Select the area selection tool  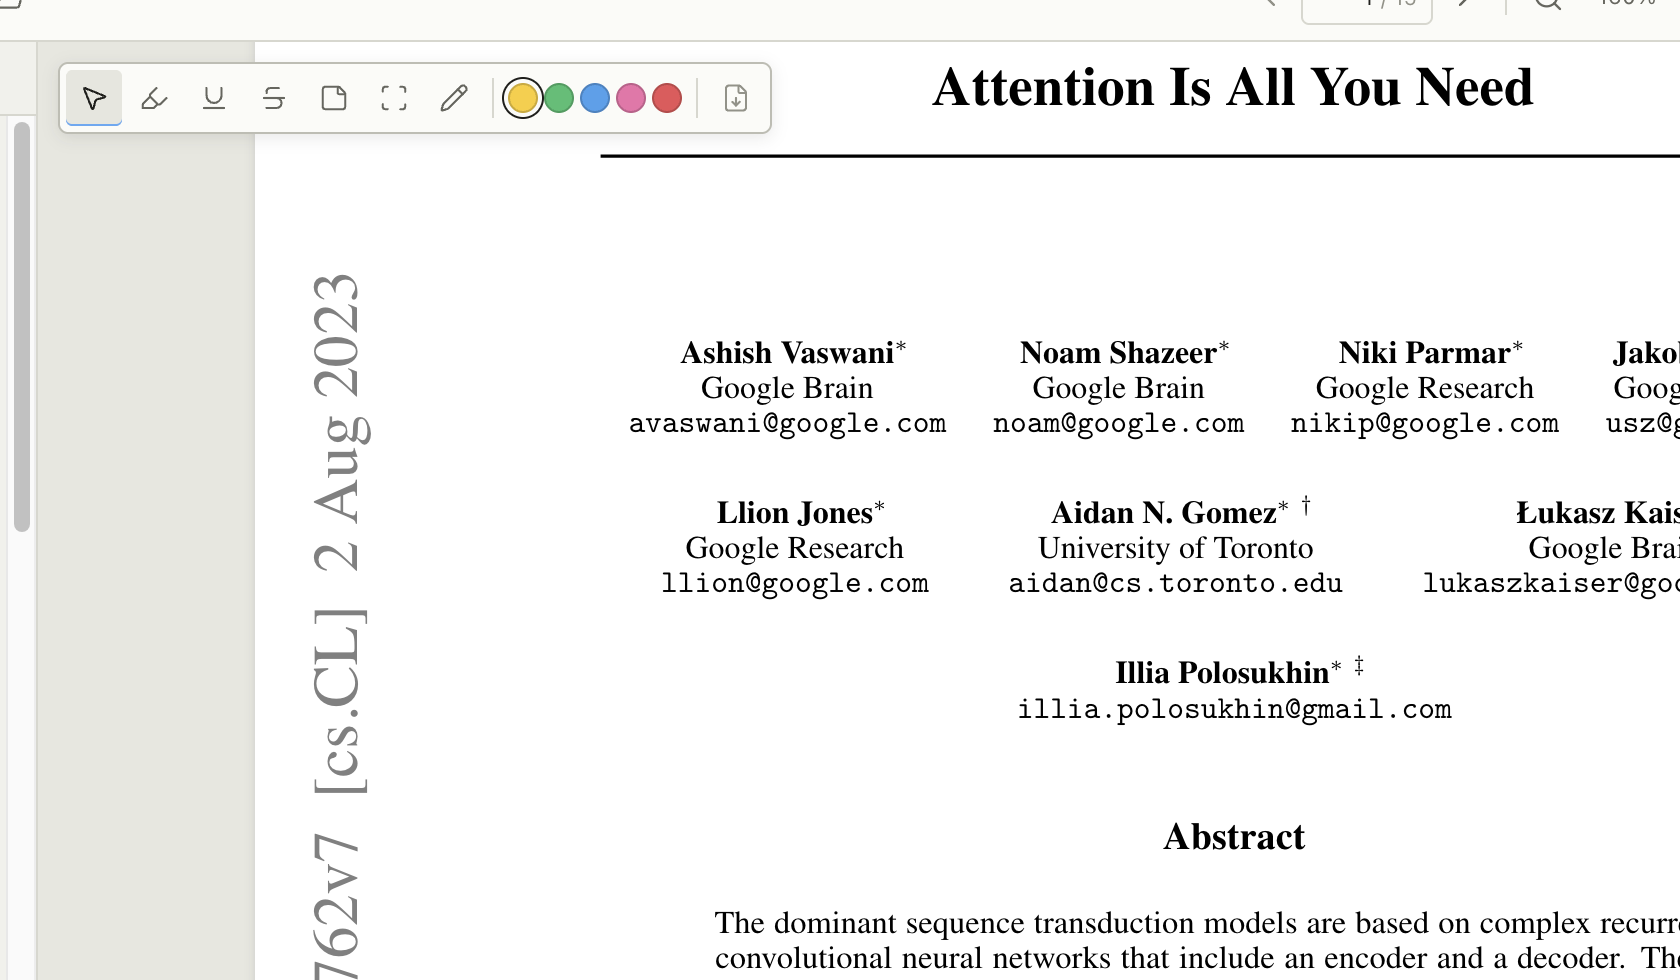pos(394,98)
